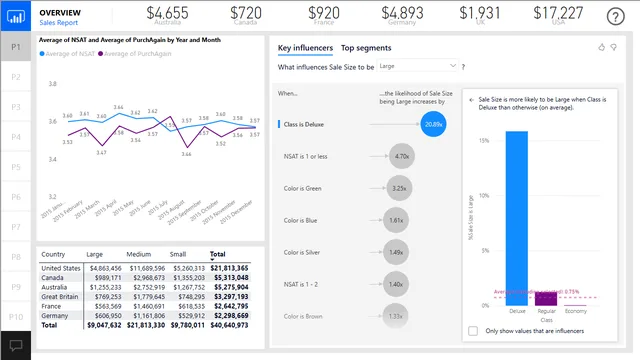
Task: Click the $720 Canada card
Action: click(x=246, y=16)
